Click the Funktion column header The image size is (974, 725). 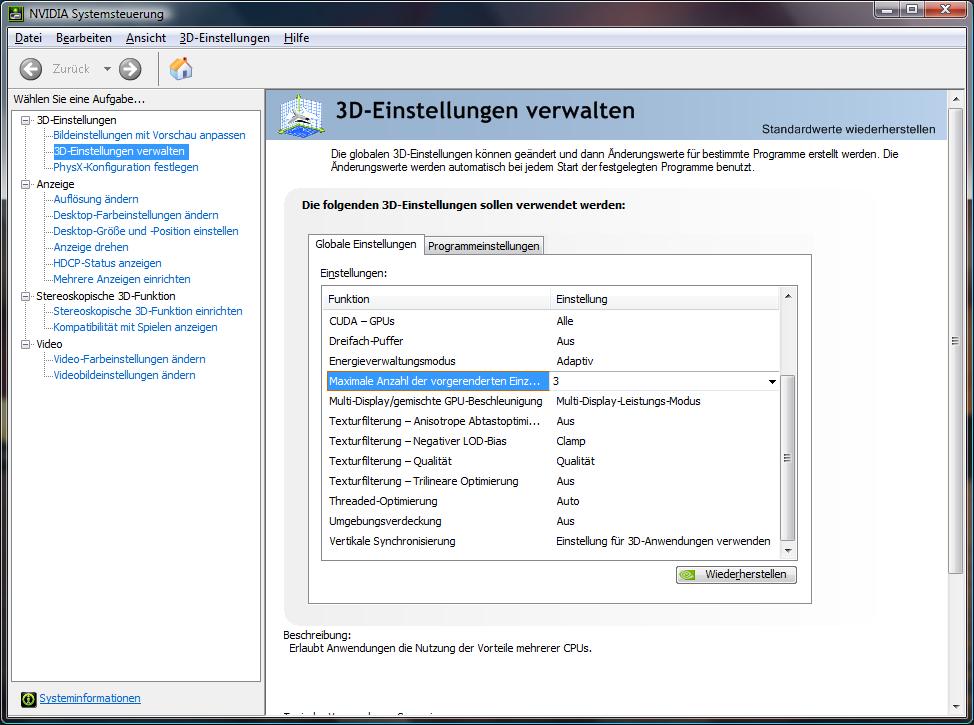[x=437, y=299]
